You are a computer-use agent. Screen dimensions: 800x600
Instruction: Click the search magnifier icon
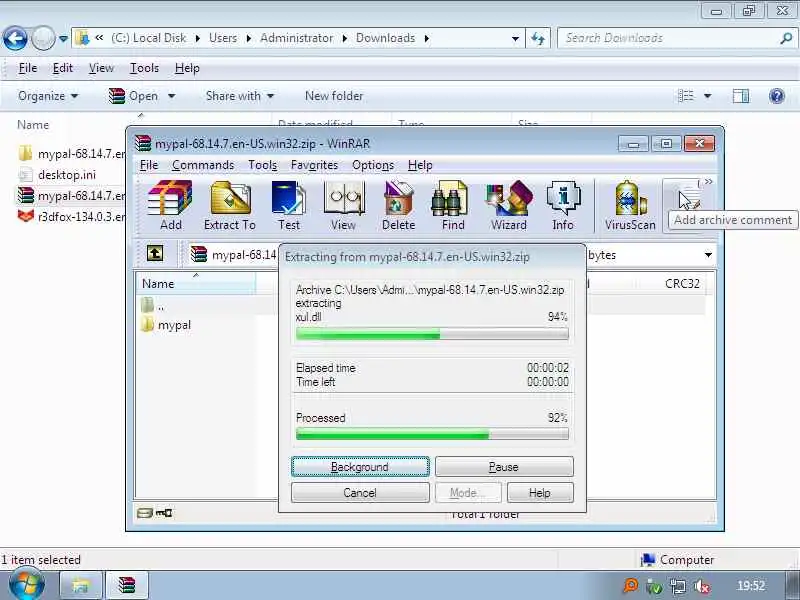pyautogui.click(x=786, y=38)
